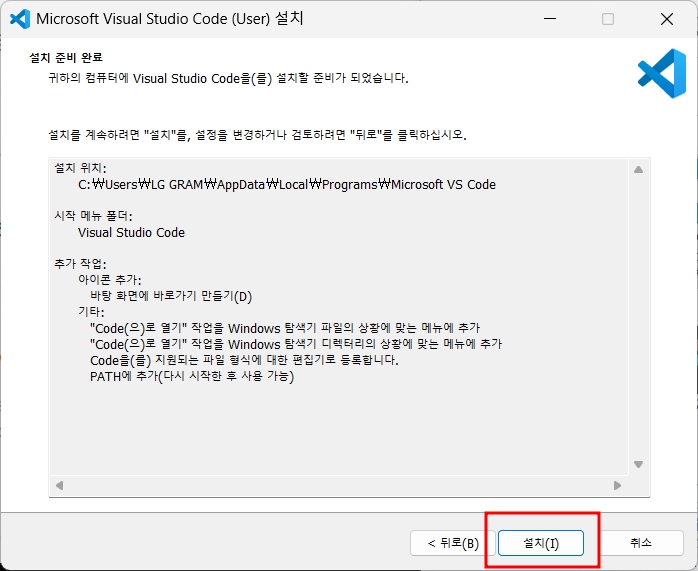Click the '기타:' line
The width and height of the screenshot is (698, 571).
[x=91, y=312]
